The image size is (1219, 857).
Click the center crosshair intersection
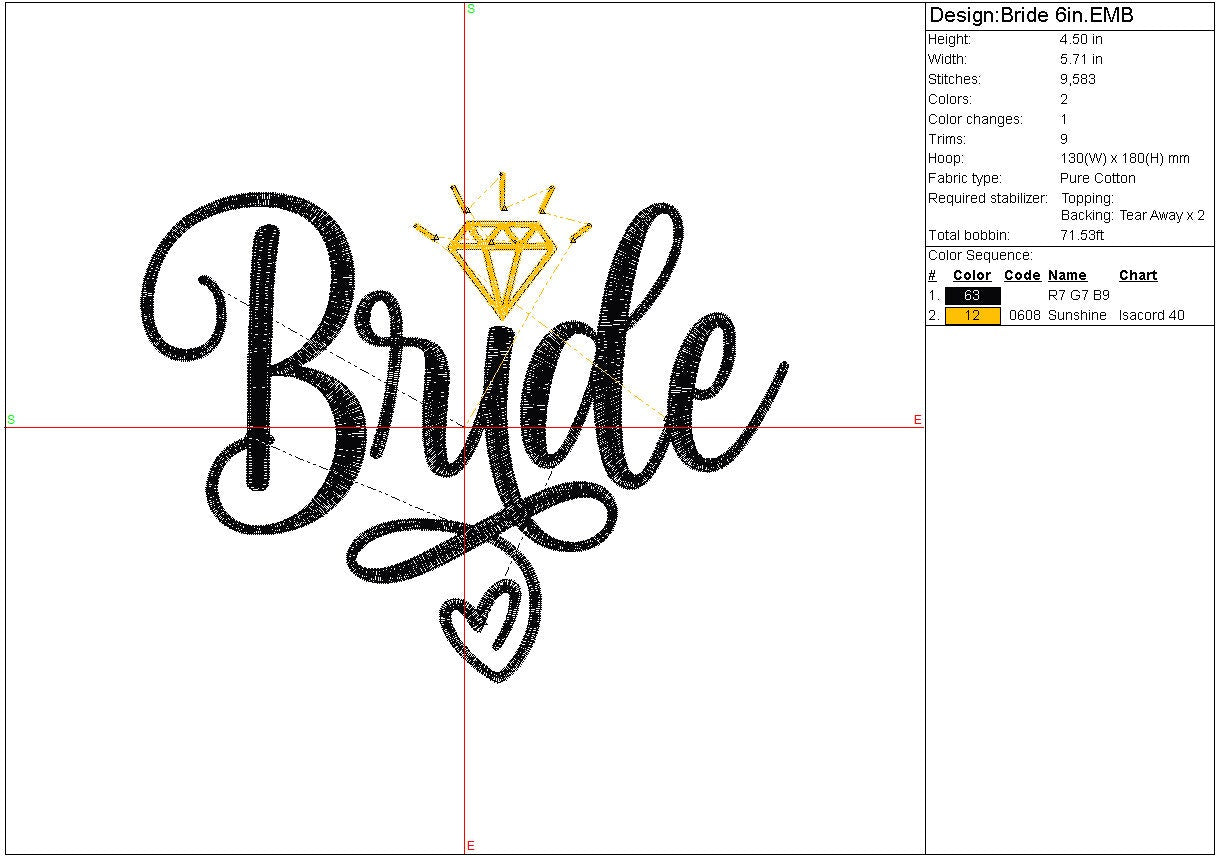pos(465,427)
